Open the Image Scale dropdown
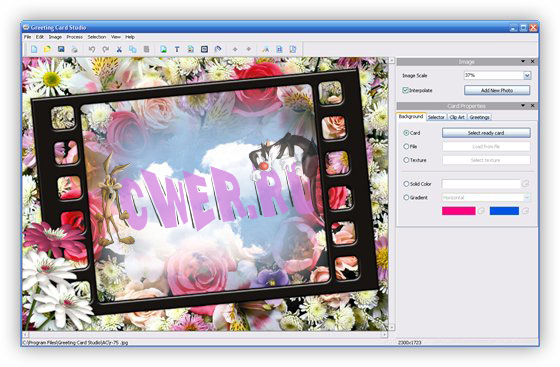Viewport: 560px width, 367px height. [527, 75]
